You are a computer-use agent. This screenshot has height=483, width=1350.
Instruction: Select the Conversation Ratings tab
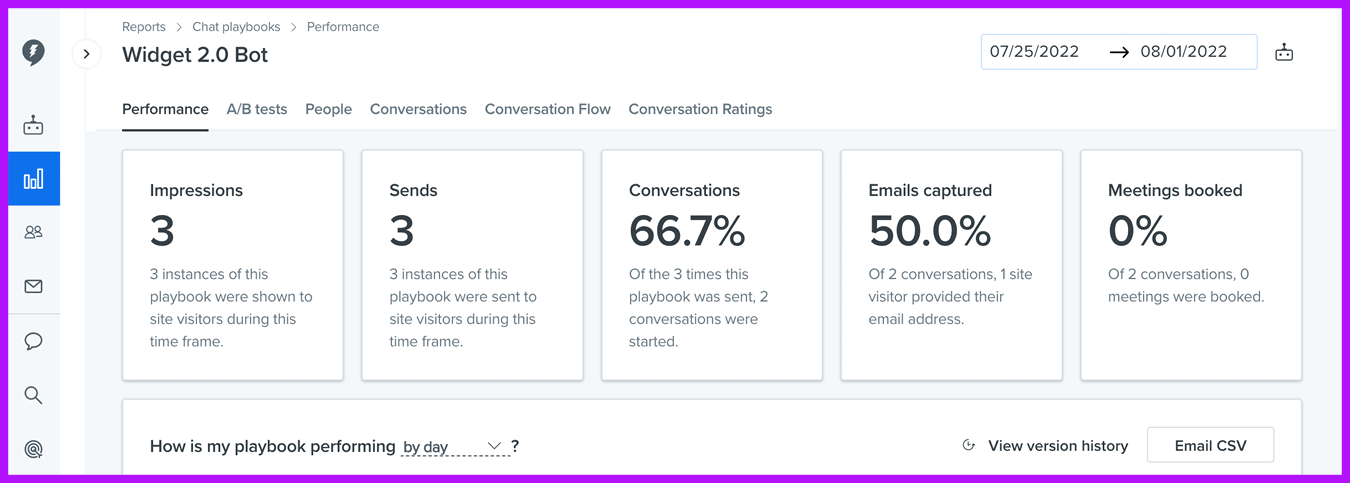click(x=700, y=109)
